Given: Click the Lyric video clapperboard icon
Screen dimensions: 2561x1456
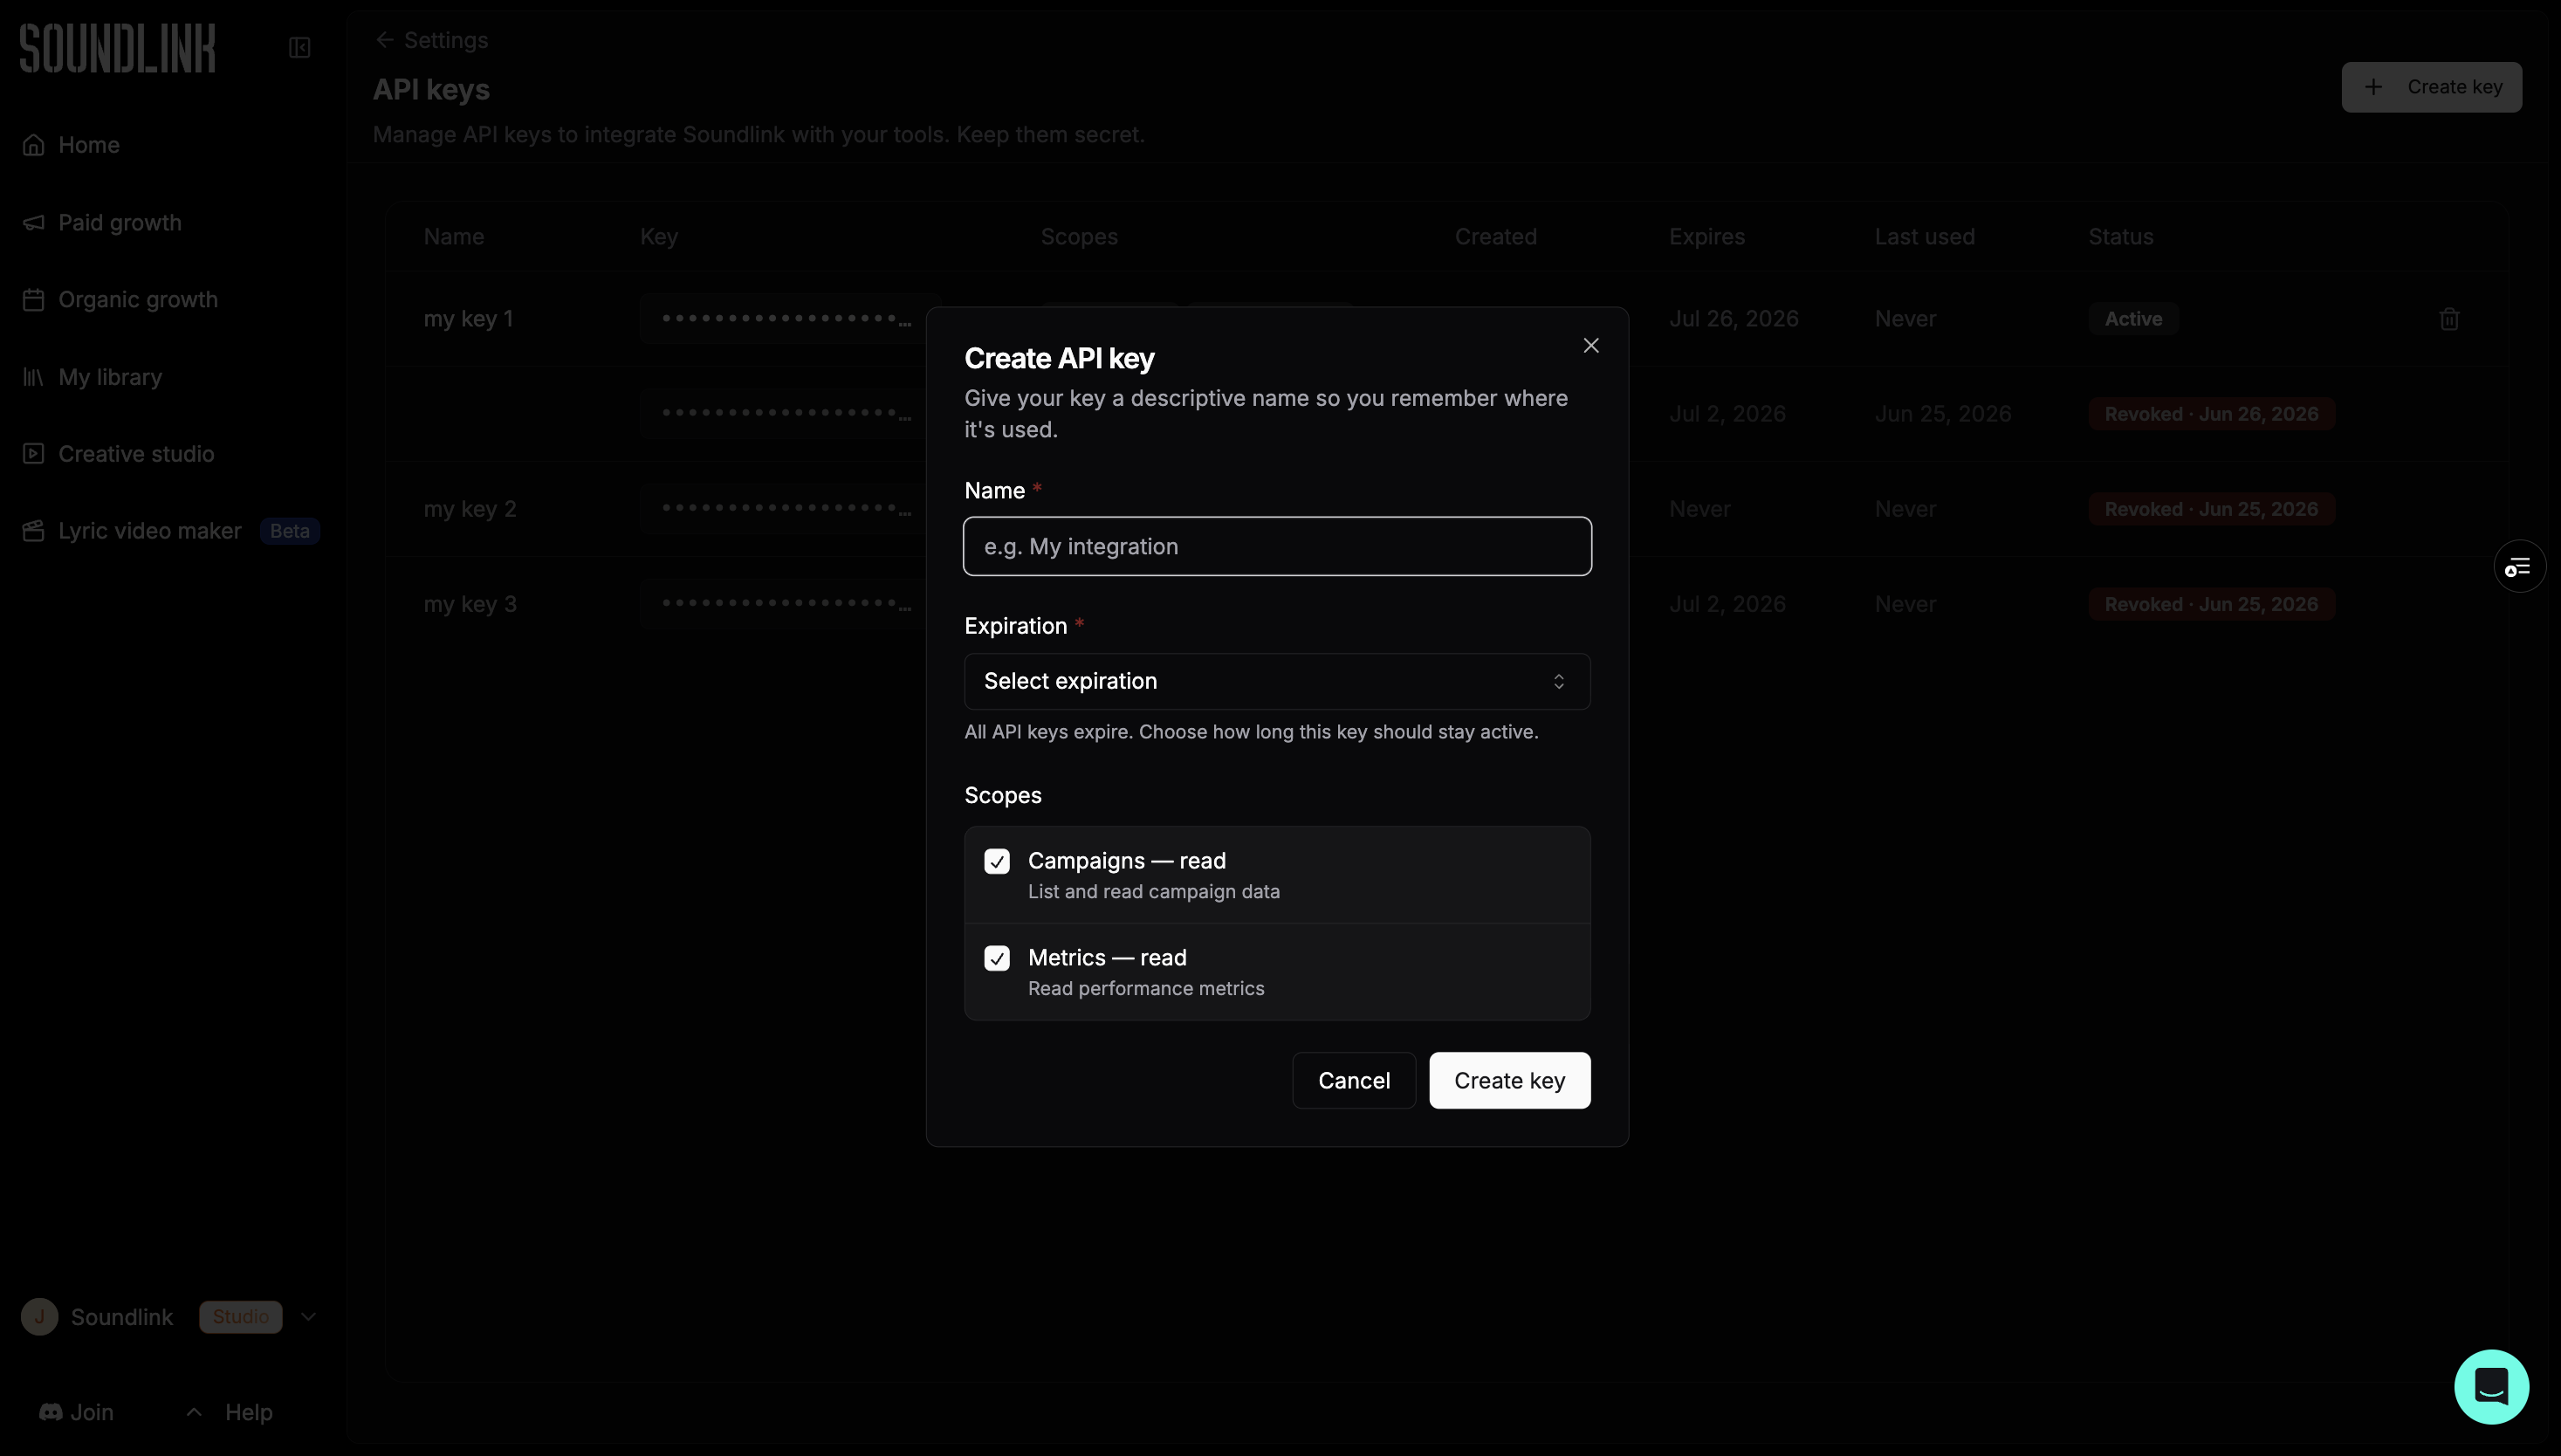Looking at the screenshot, I should 33,531.
